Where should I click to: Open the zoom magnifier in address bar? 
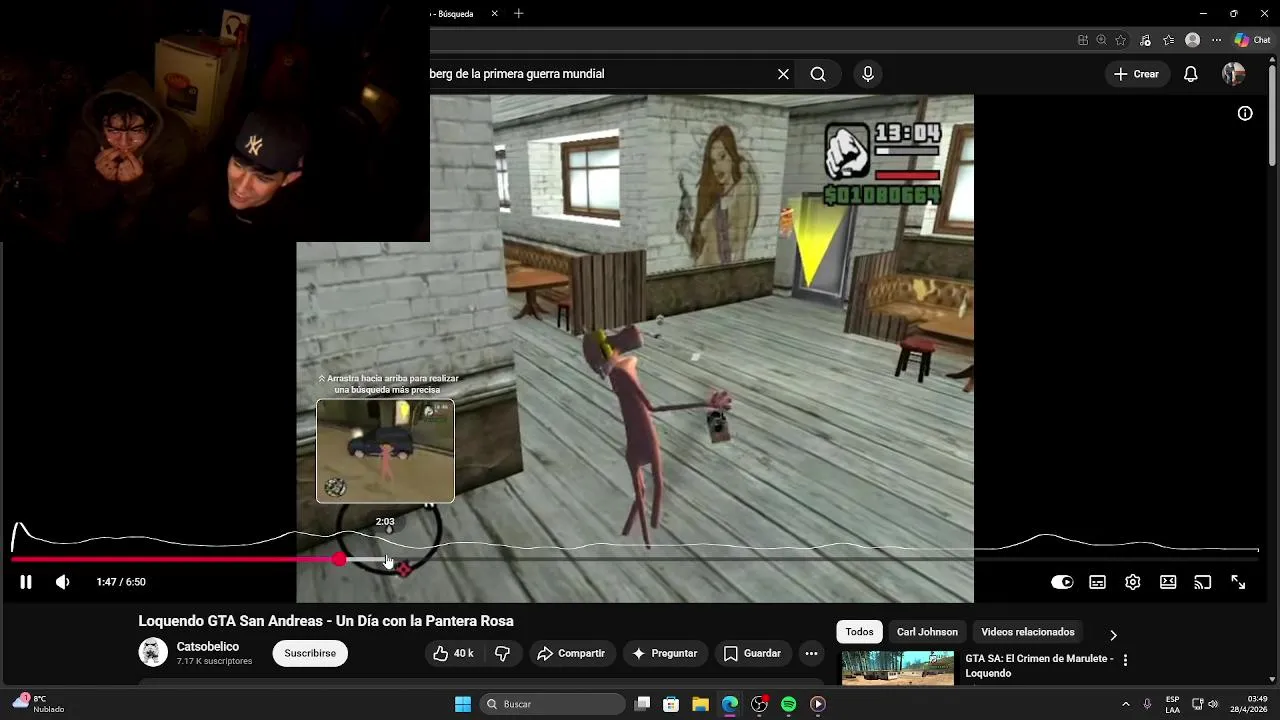[1101, 40]
